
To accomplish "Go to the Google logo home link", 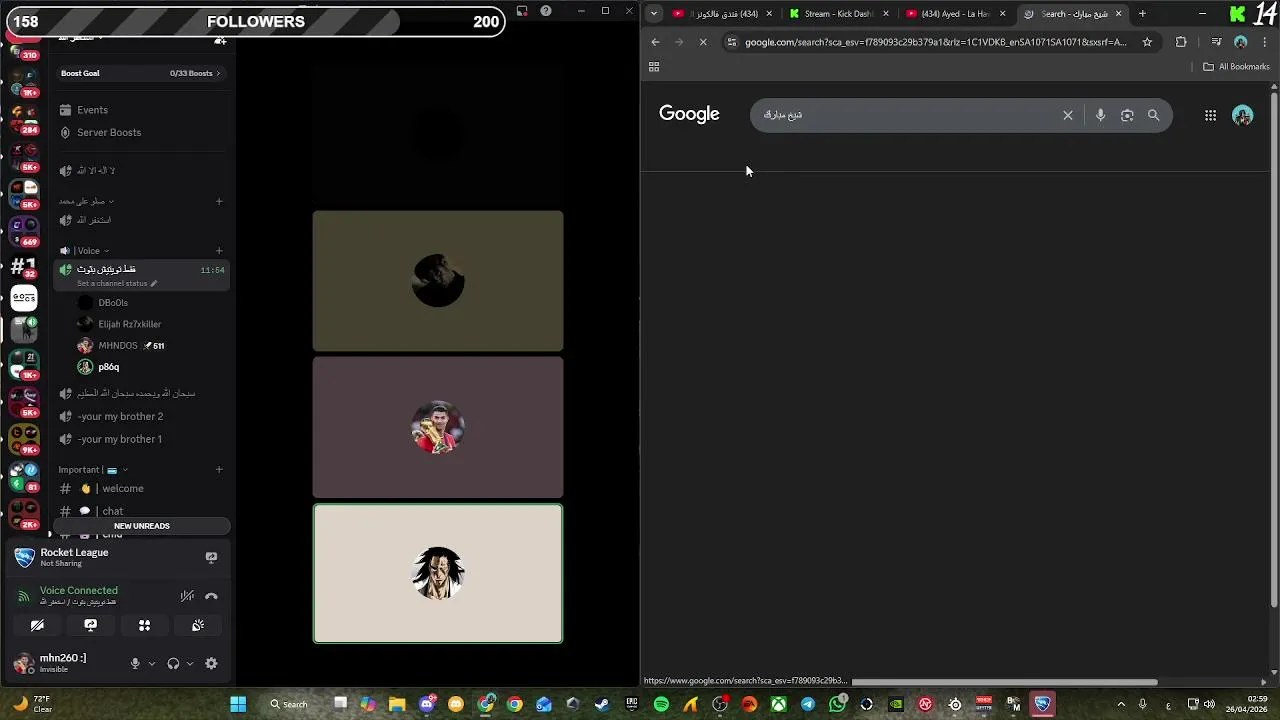I will (x=689, y=114).
